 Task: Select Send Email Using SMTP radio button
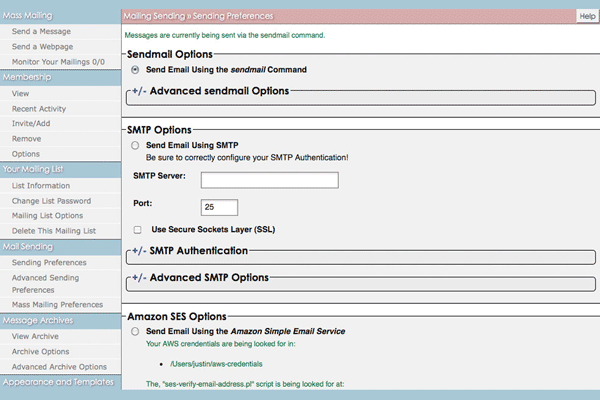[x=136, y=145]
